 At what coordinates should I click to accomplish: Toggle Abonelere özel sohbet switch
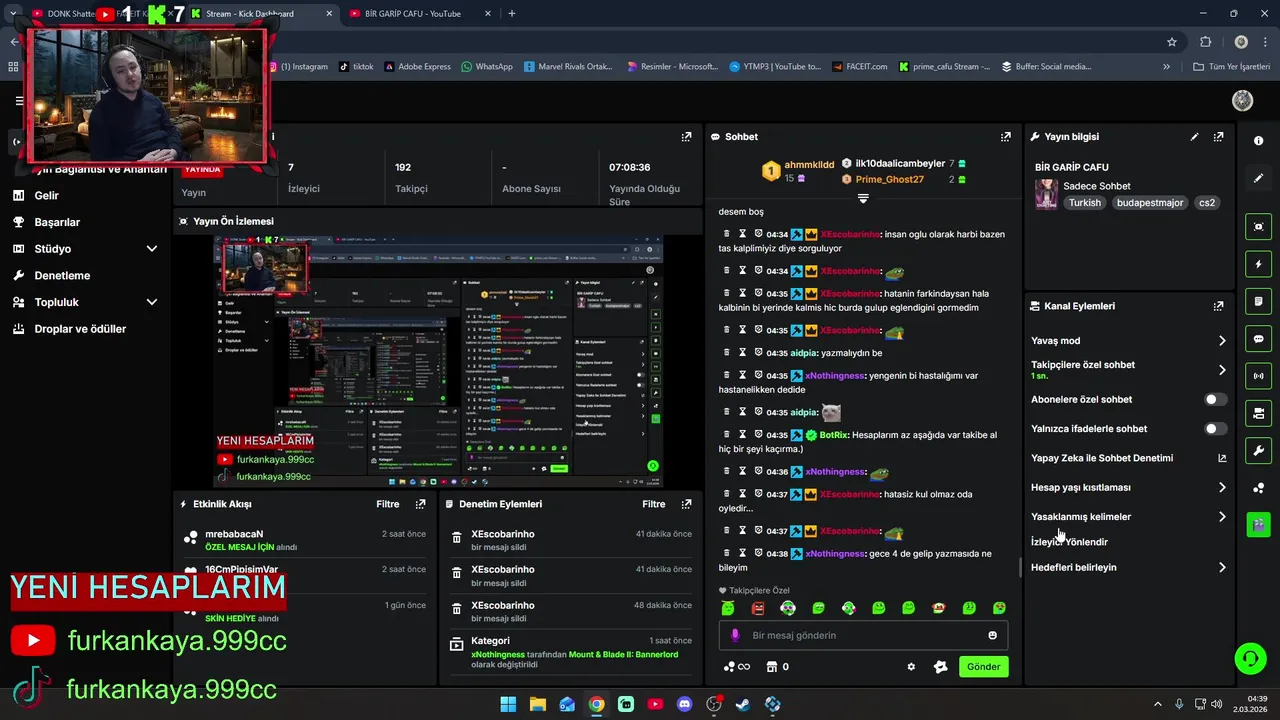1215,399
